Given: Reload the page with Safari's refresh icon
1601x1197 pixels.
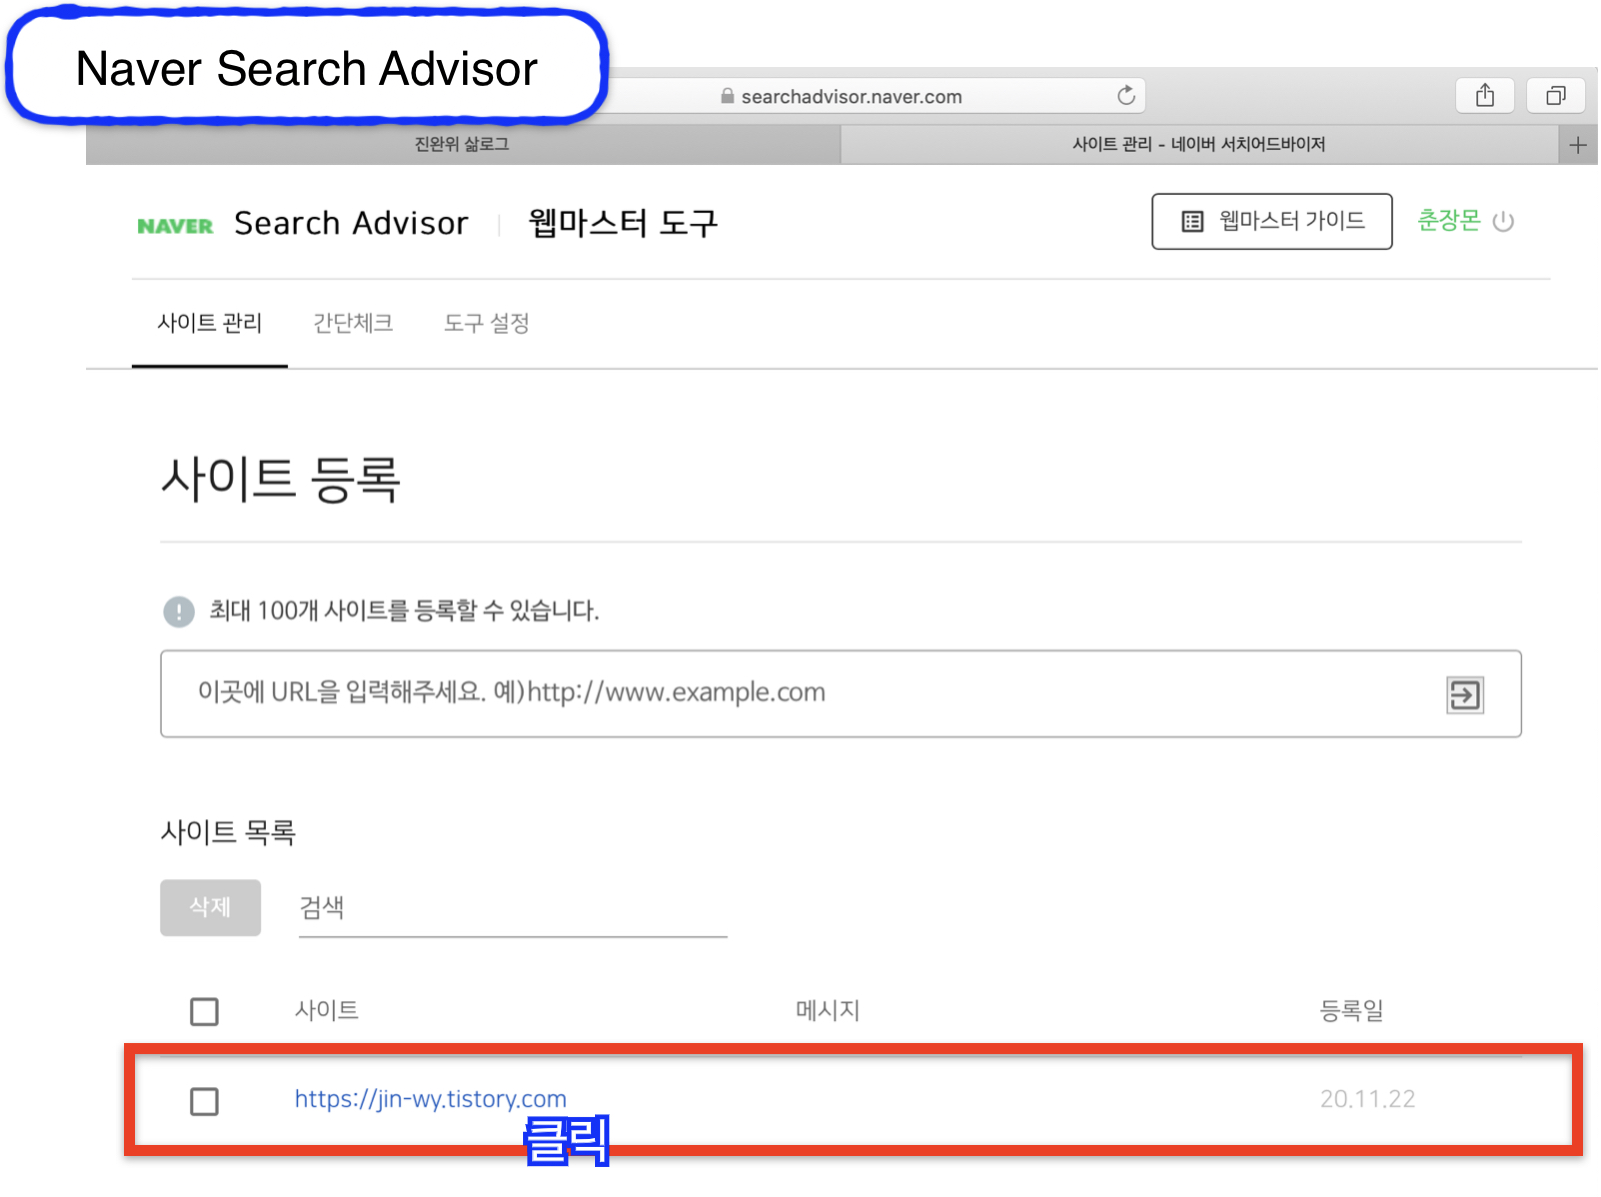Looking at the screenshot, I should click(1126, 95).
